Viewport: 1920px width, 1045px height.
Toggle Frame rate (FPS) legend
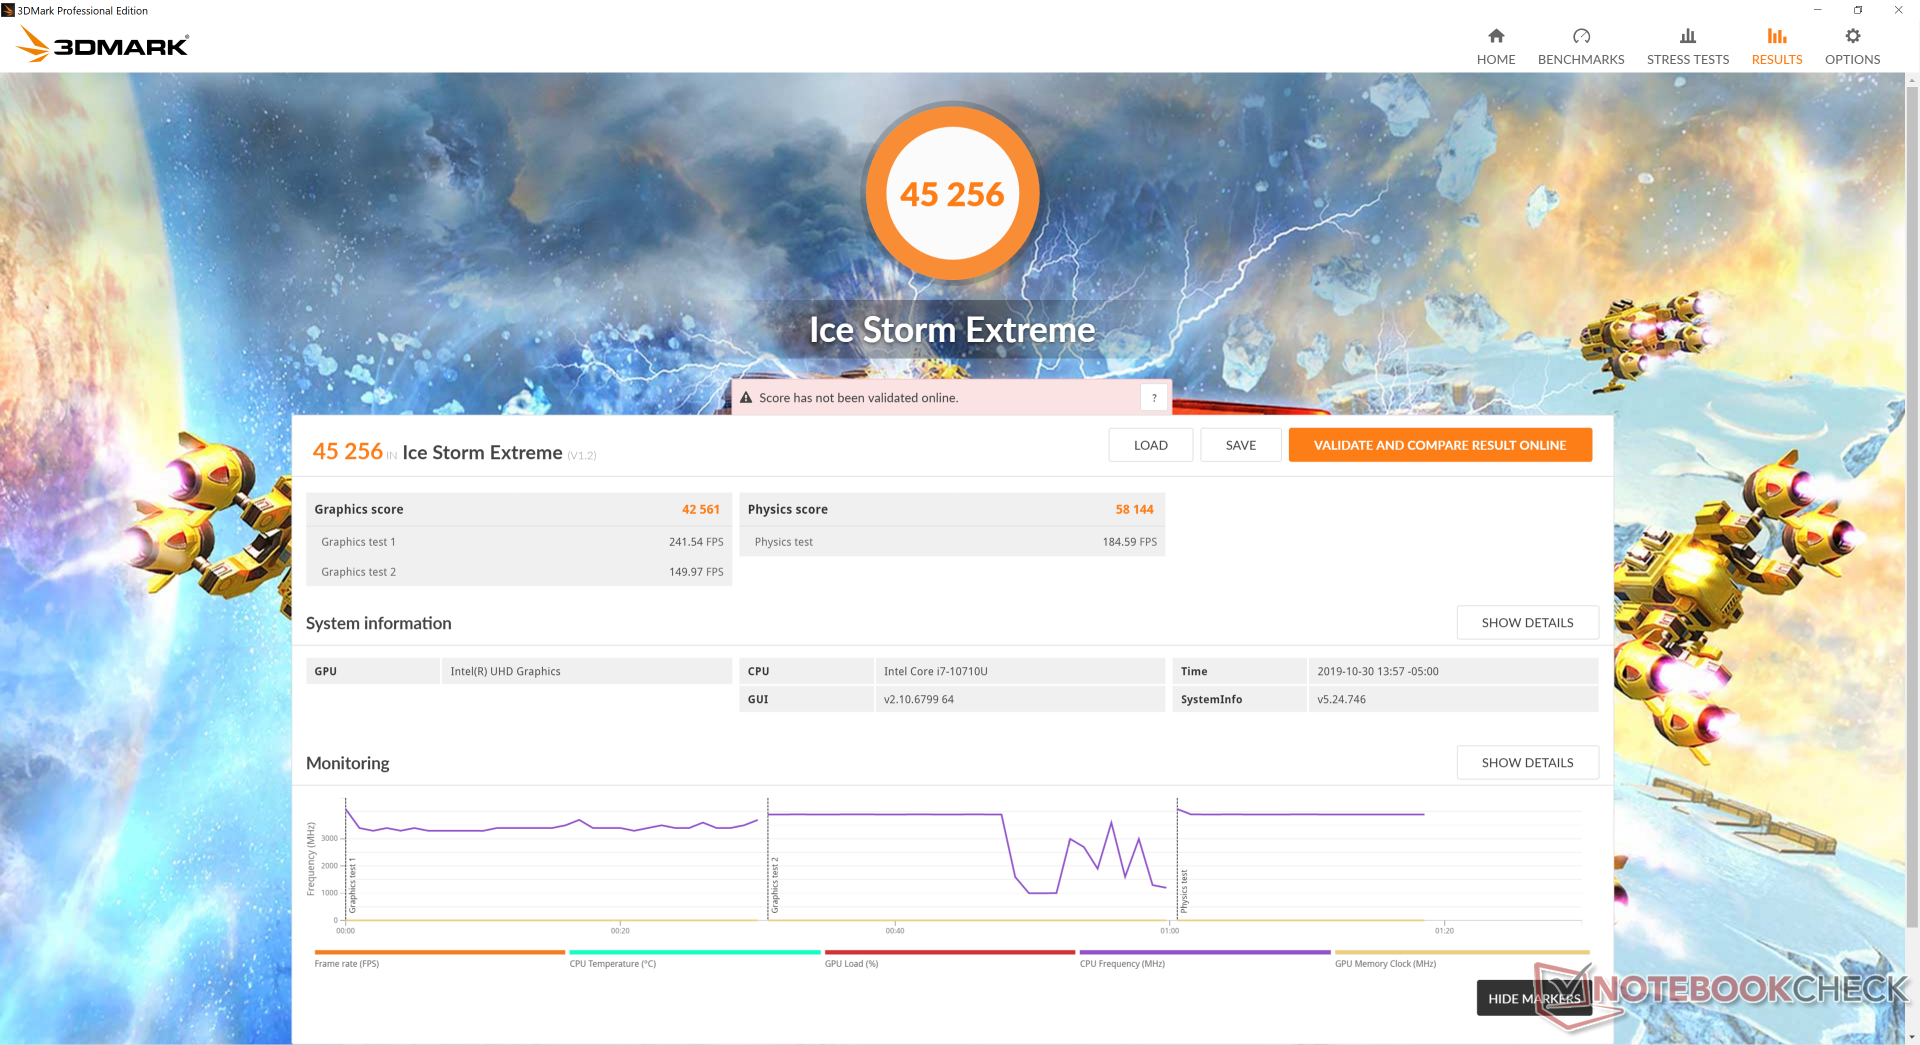(x=440, y=958)
